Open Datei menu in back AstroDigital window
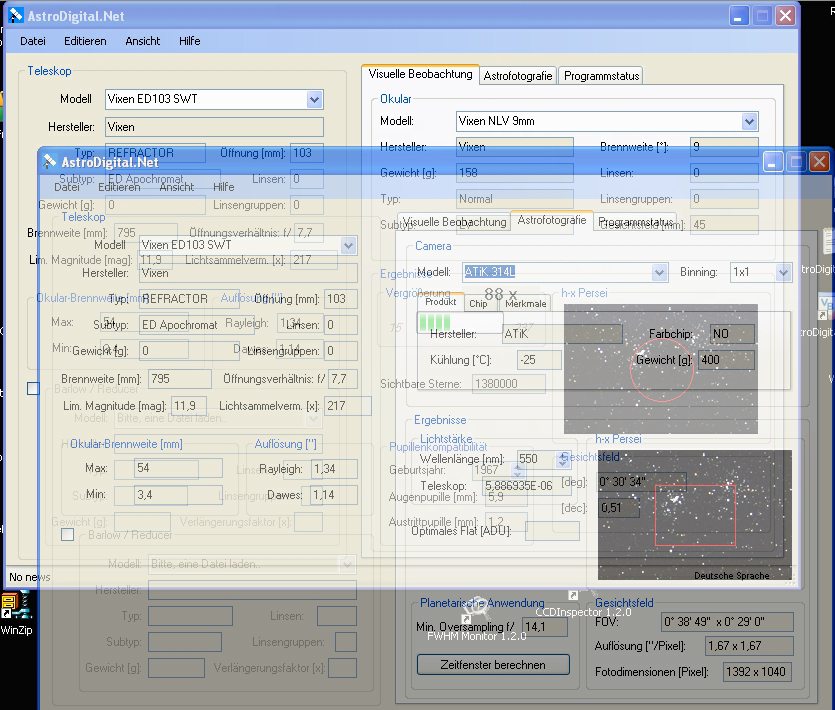The image size is (835, 710). coord(32,41)
